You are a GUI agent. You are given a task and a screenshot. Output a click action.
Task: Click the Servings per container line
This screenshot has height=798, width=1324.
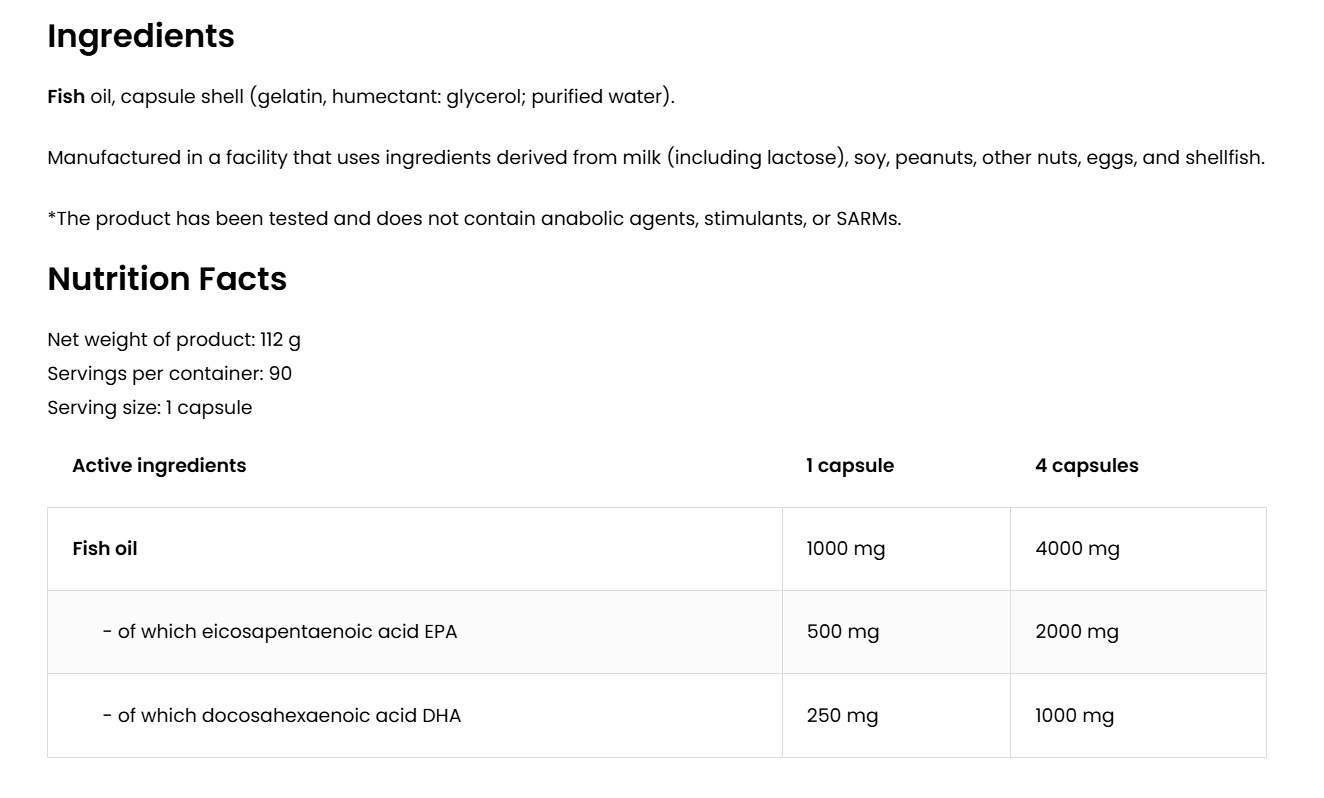point(170,374)
